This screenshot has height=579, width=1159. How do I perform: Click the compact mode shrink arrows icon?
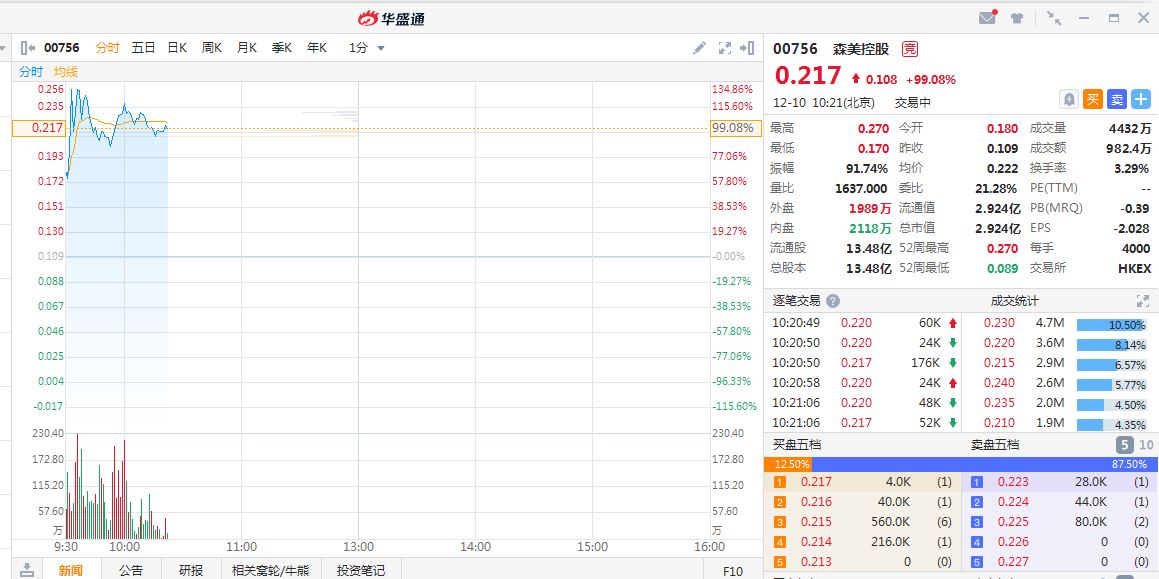(1054, 18)
